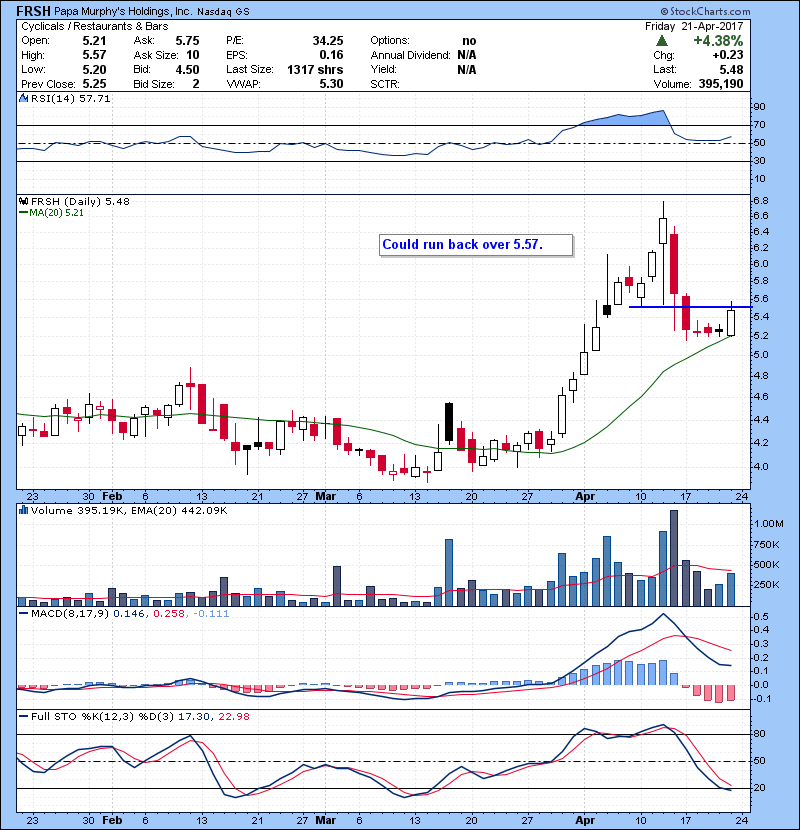Click the RSI(14) 57.71 indicator label
The height and width of the screenshot is (830, 800).
71,98
